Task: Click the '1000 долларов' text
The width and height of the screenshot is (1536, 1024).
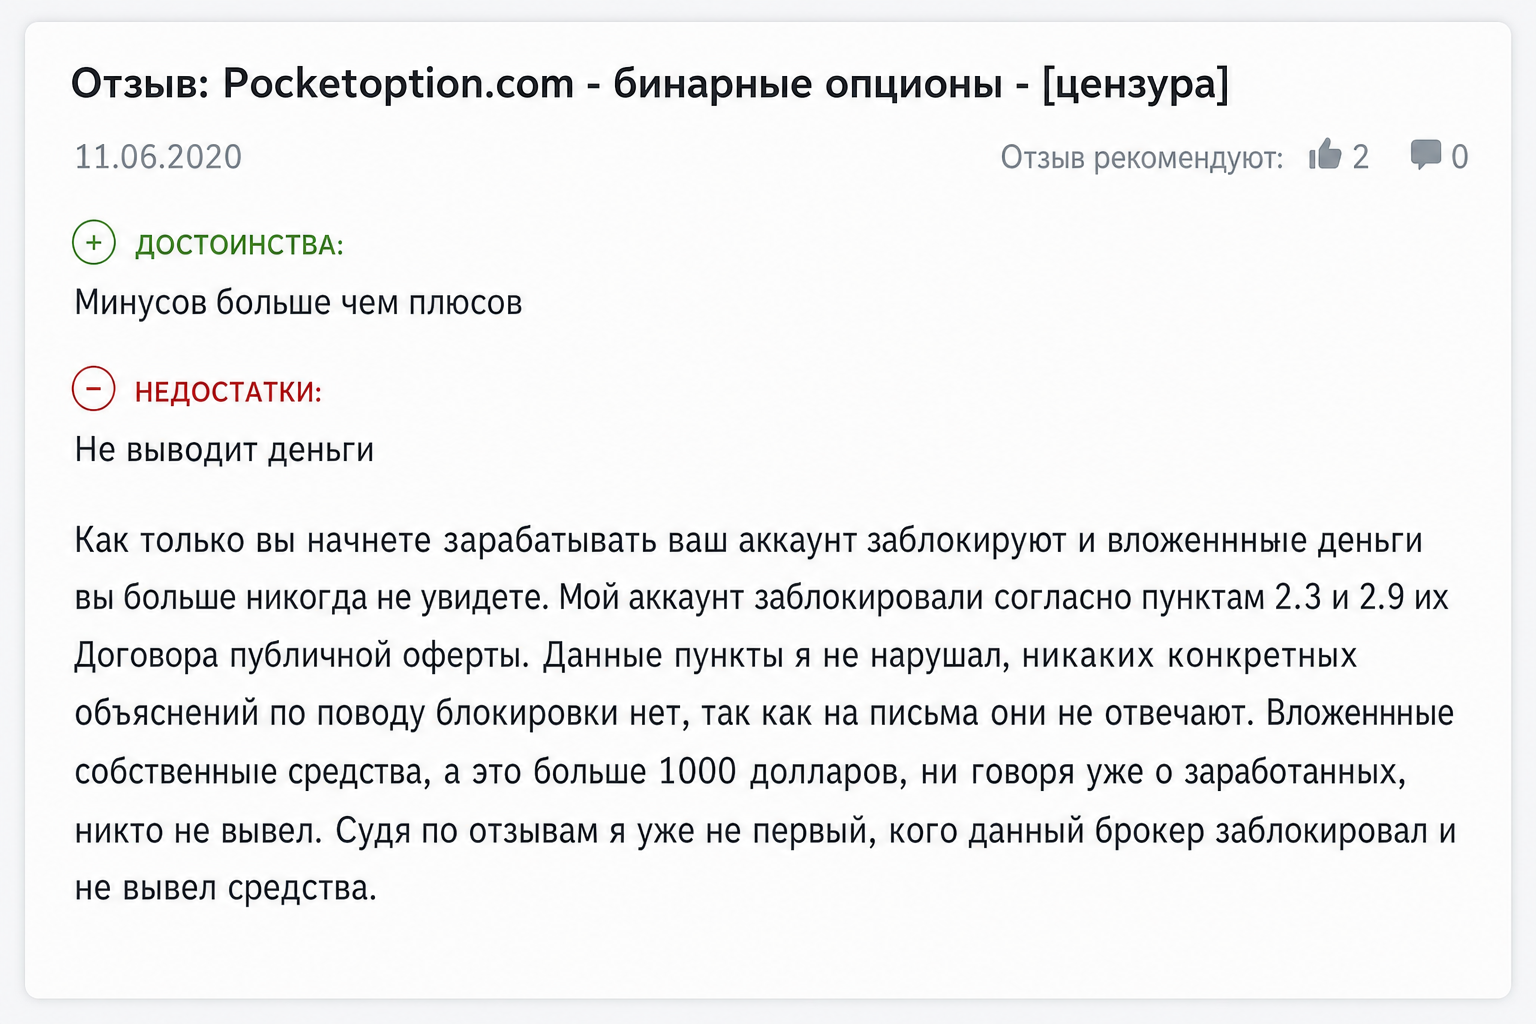Action: [x=780, y=772]
